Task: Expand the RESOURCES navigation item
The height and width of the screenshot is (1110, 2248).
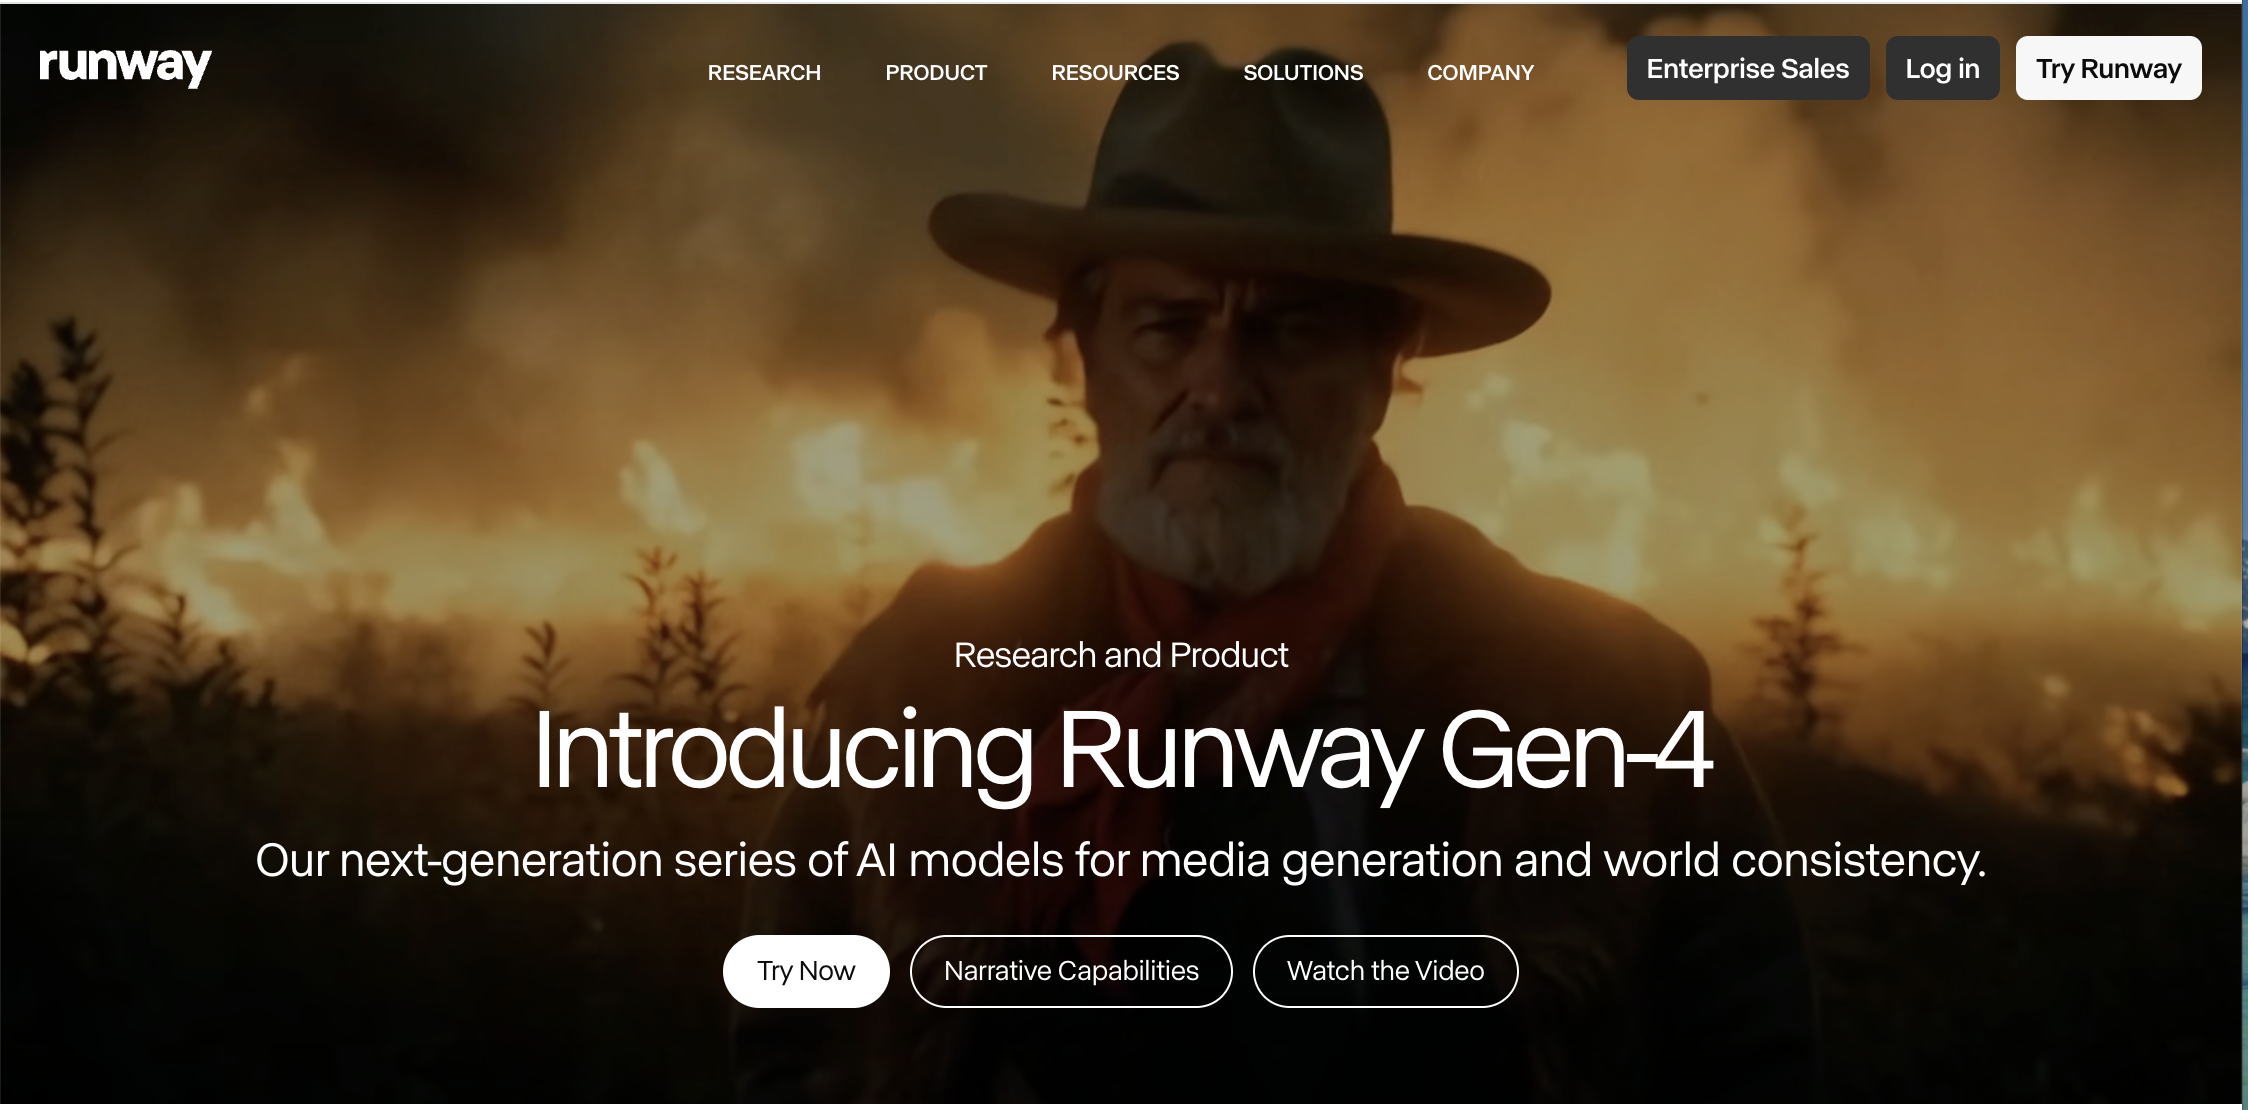Action: coord(1115,72)
